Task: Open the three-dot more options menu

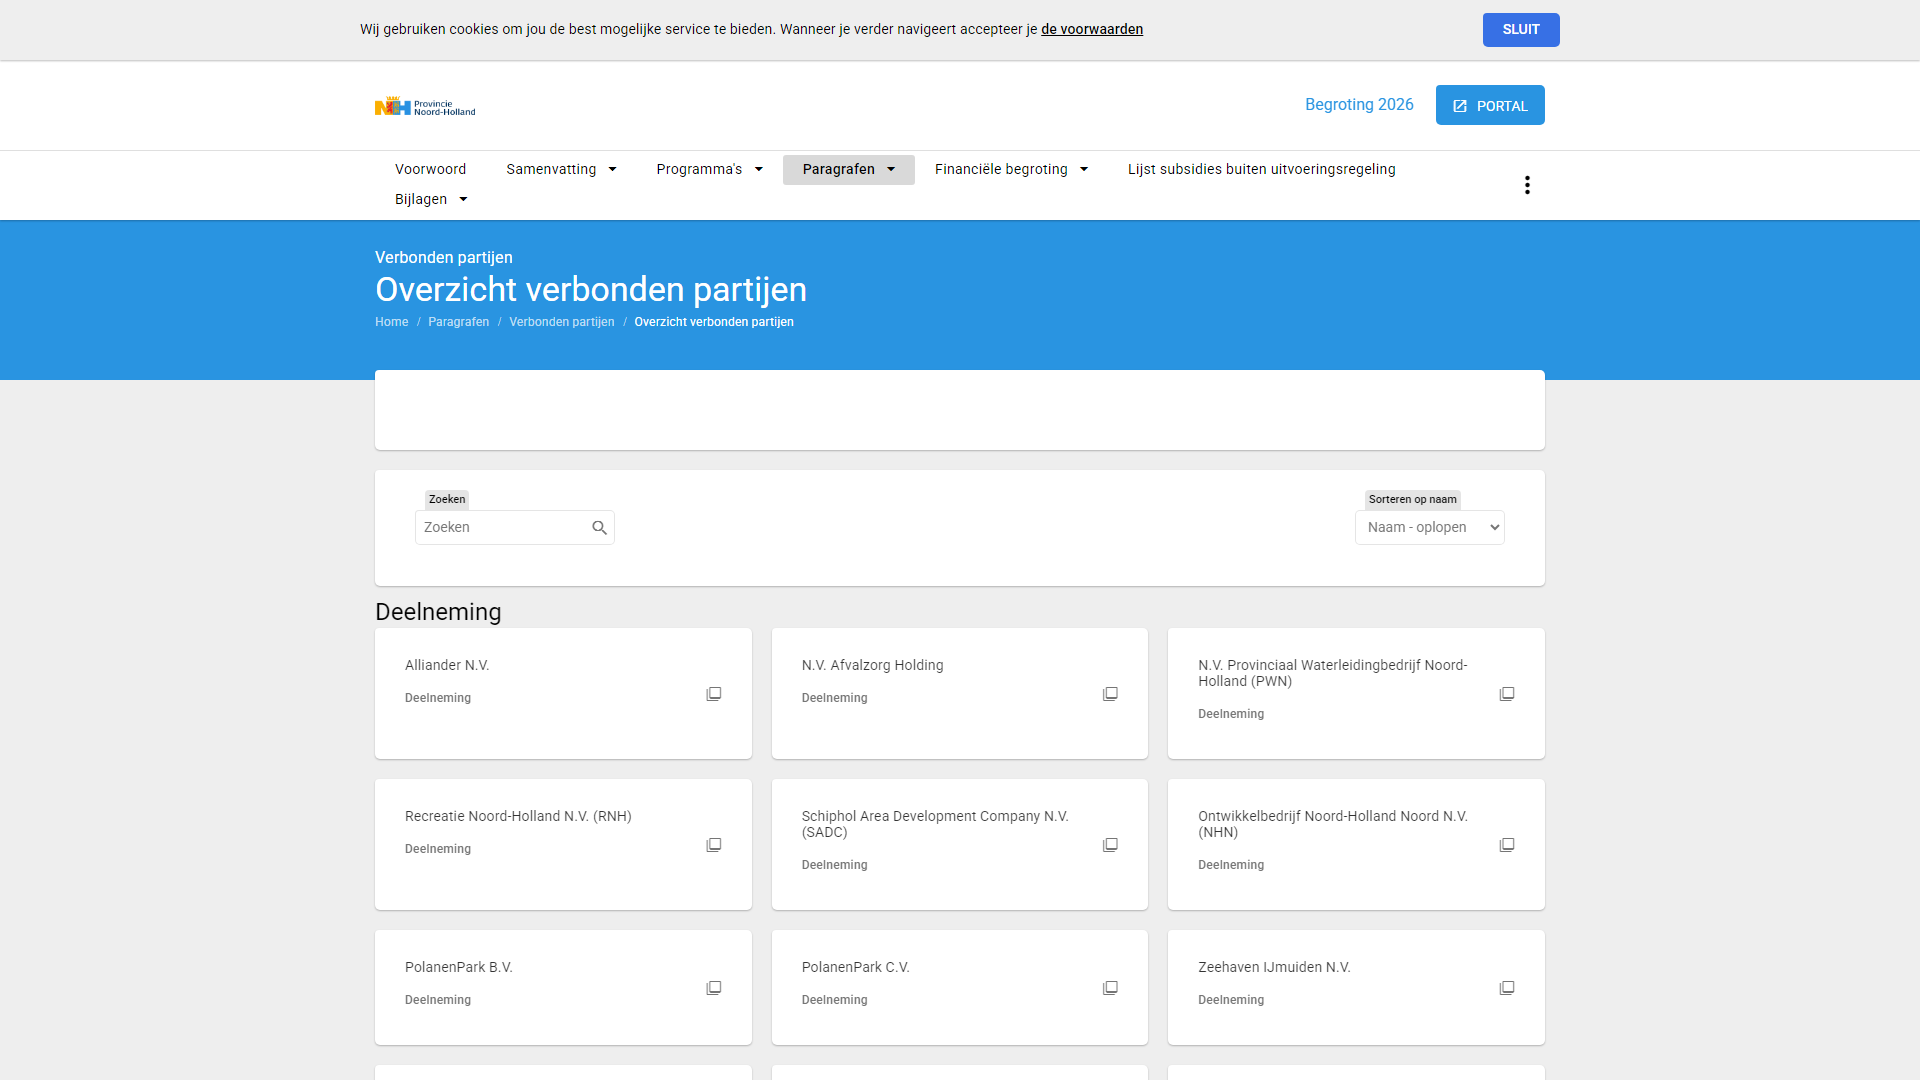Action: (x=1527, y=185)
